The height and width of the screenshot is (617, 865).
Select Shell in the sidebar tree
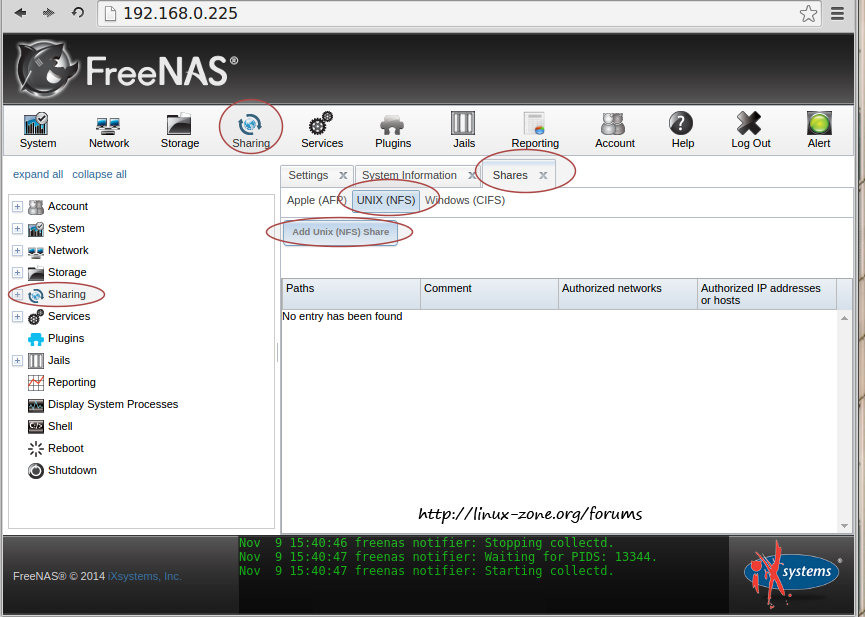60,426
